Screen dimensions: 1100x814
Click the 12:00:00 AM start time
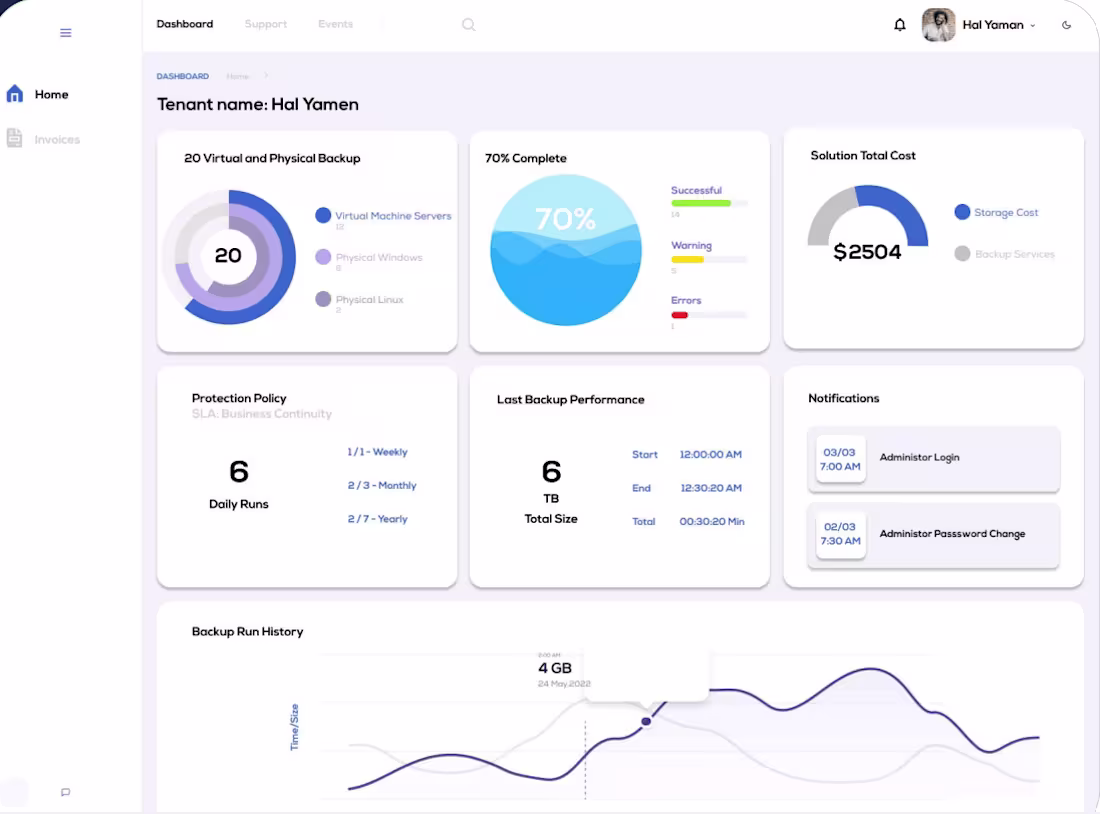click(710, 455)
